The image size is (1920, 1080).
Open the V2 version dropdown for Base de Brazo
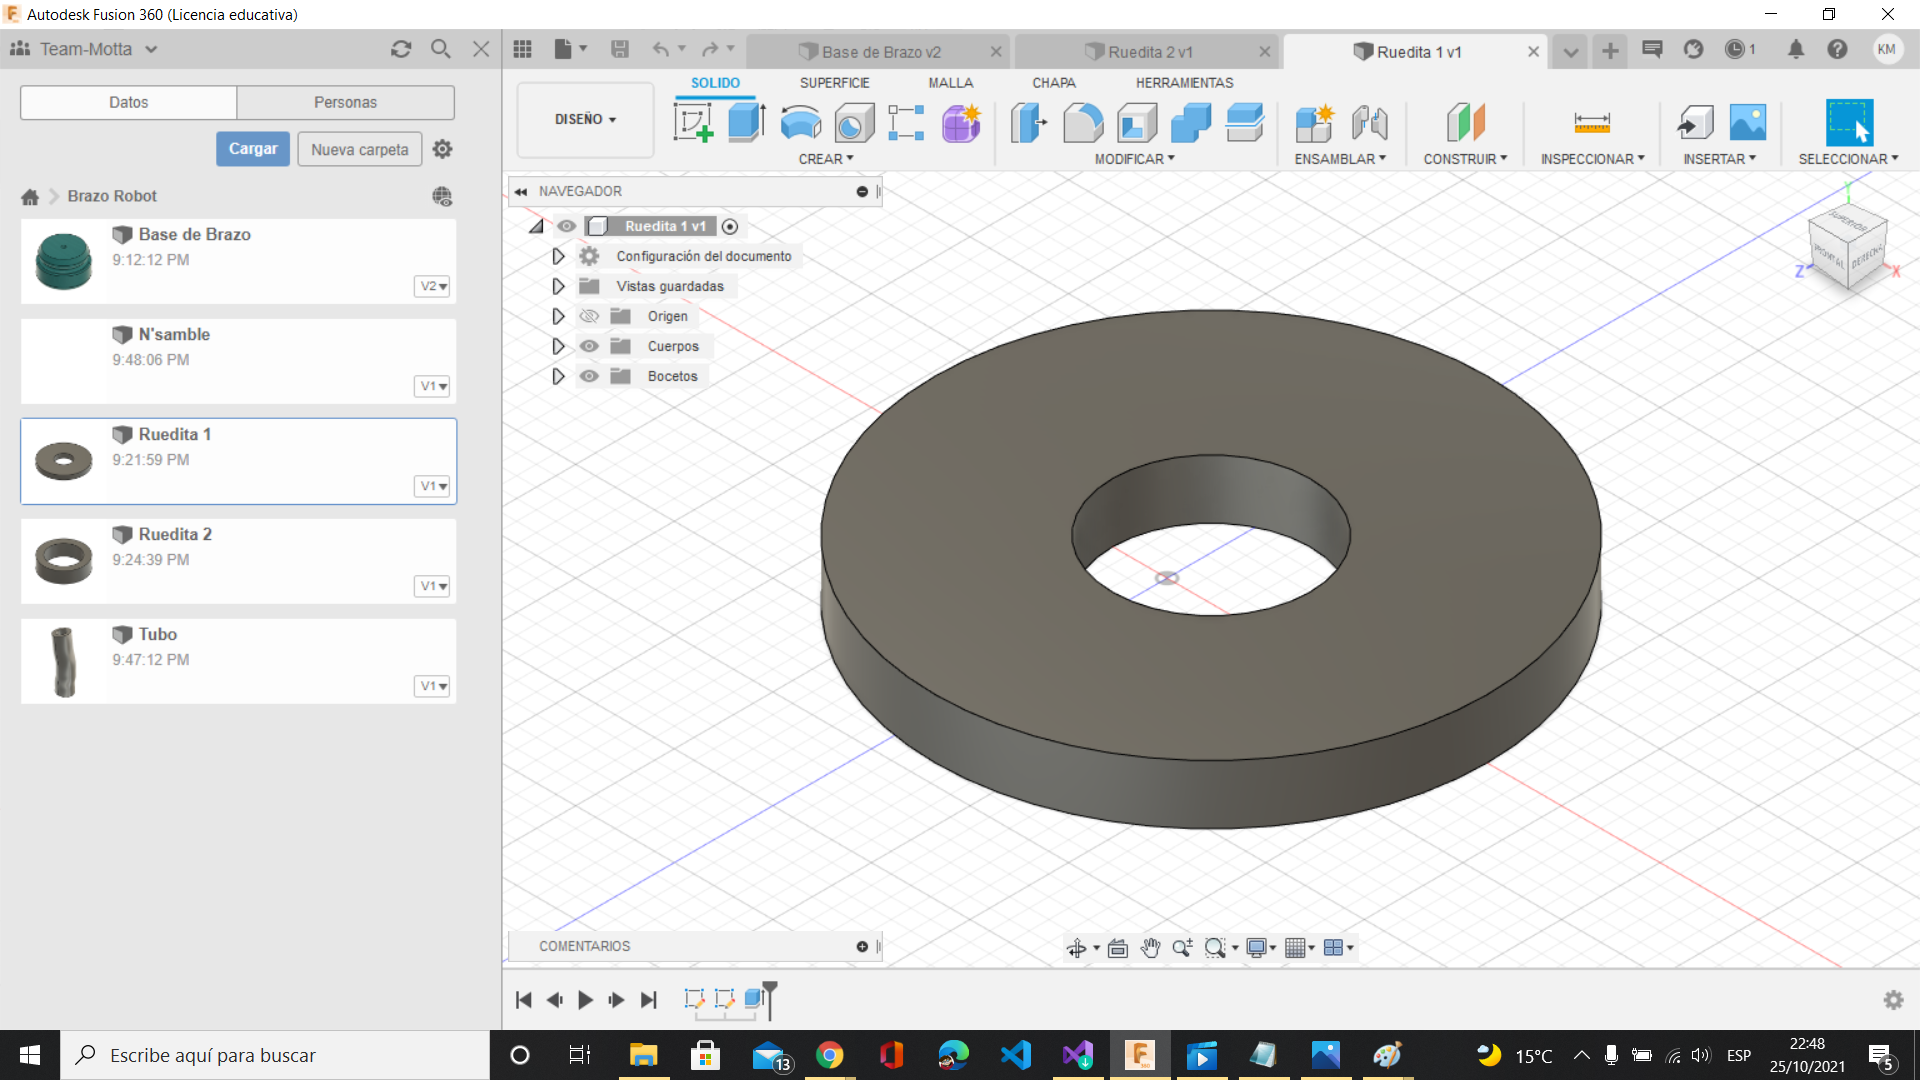point(432,286)
